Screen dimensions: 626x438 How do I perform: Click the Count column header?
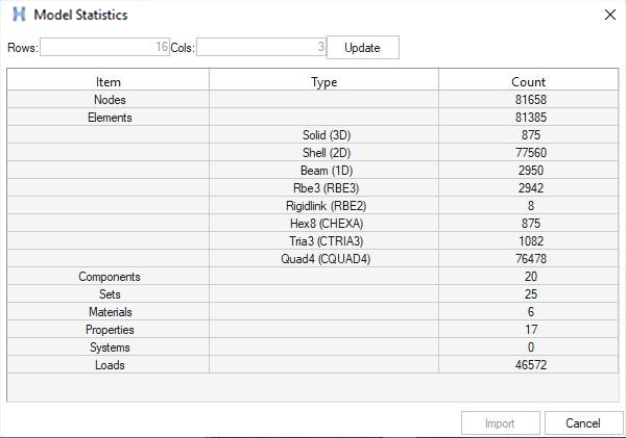click(x=528, y=82)
